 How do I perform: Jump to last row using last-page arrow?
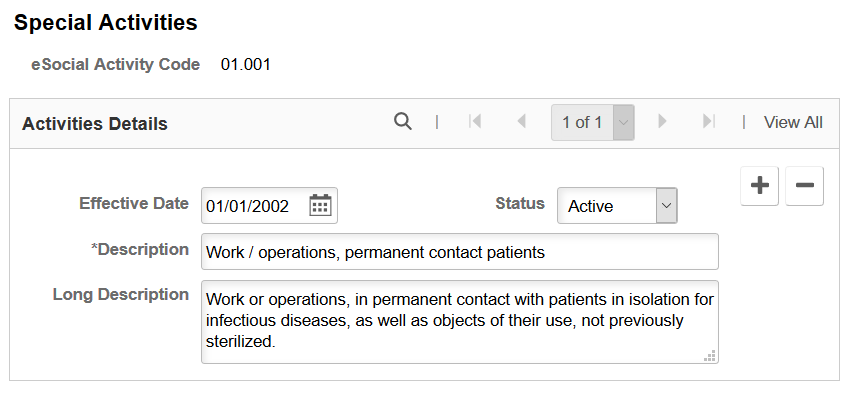(708, 122)
